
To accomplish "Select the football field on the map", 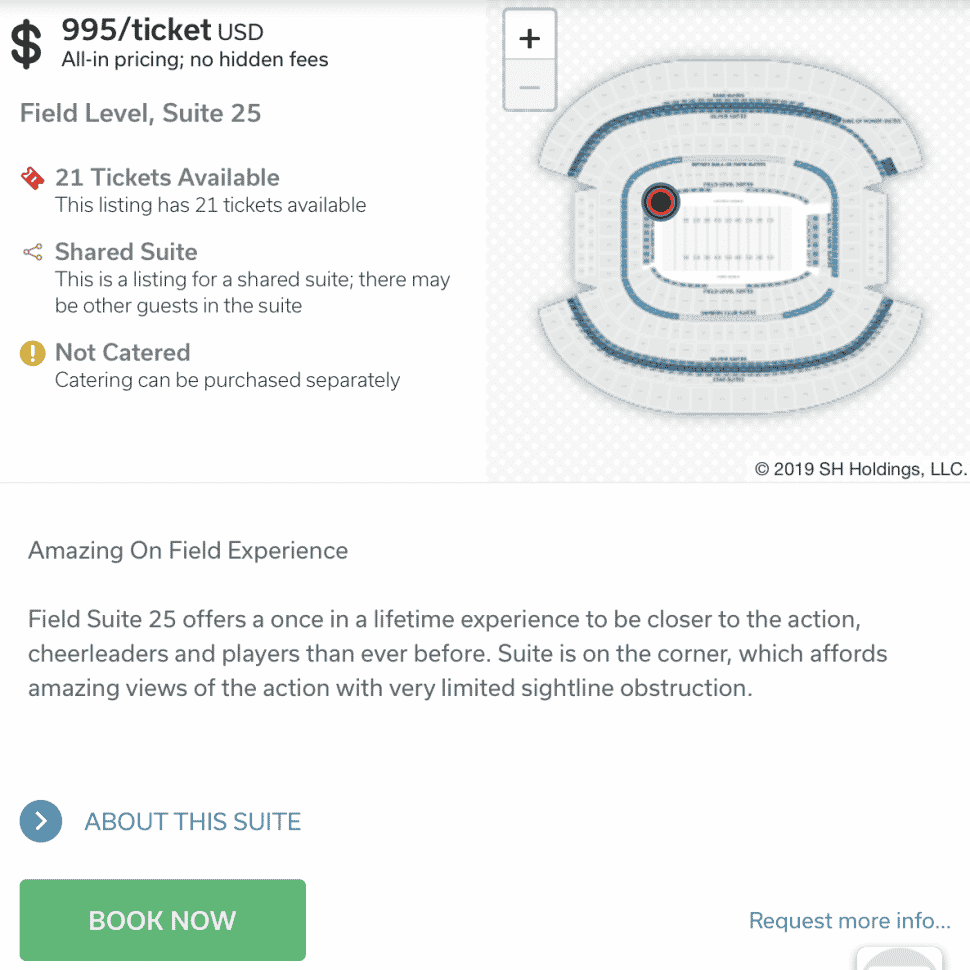I will (x=730, y=238).
